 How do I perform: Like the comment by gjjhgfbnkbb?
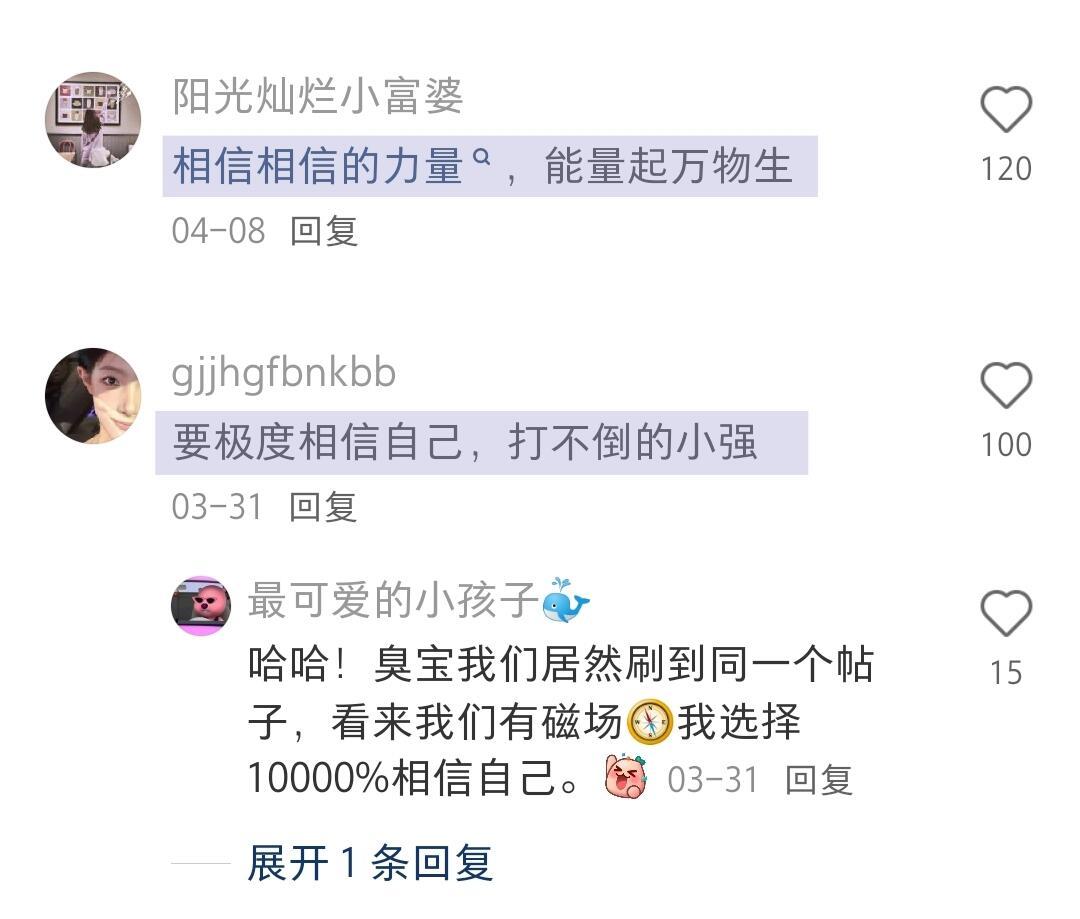coord(1006,384)
